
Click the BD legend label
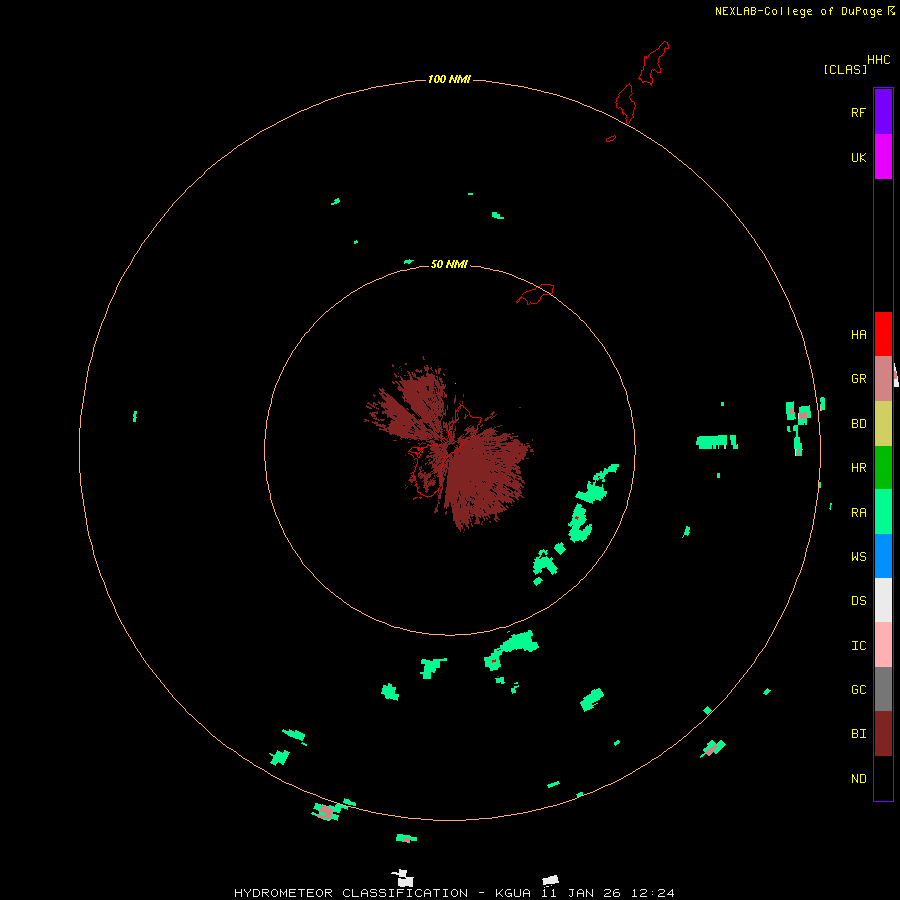click(x=859, y=424)
